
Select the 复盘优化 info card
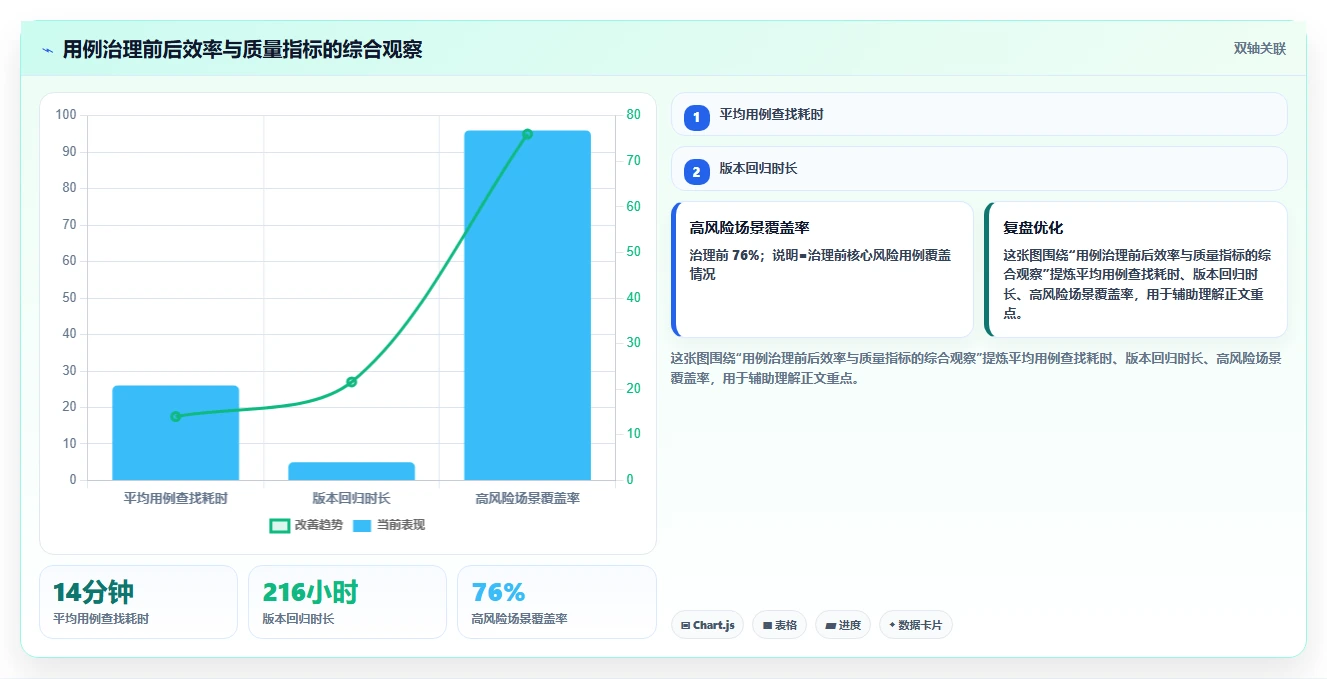(1136, 270)
